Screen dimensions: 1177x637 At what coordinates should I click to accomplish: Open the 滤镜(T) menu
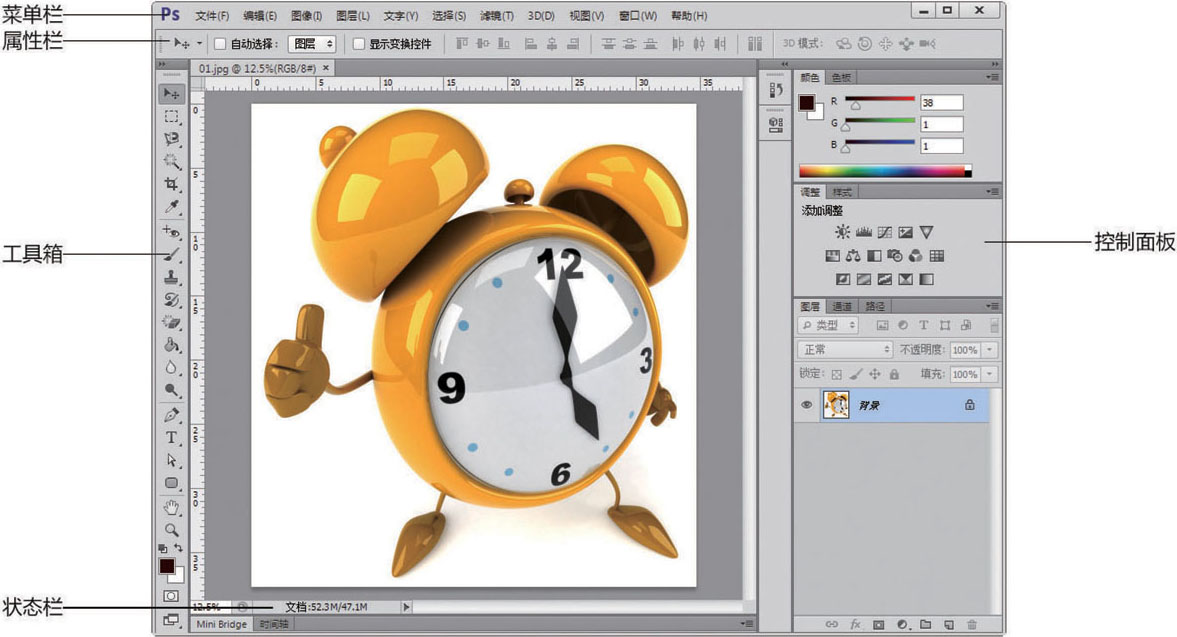497,16
